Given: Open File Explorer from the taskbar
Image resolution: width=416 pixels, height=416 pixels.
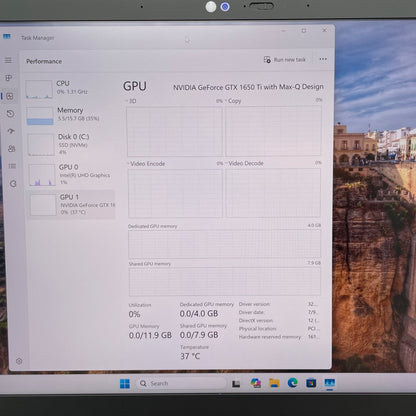Looking at the screenshot, I should [x=274, y=383].
